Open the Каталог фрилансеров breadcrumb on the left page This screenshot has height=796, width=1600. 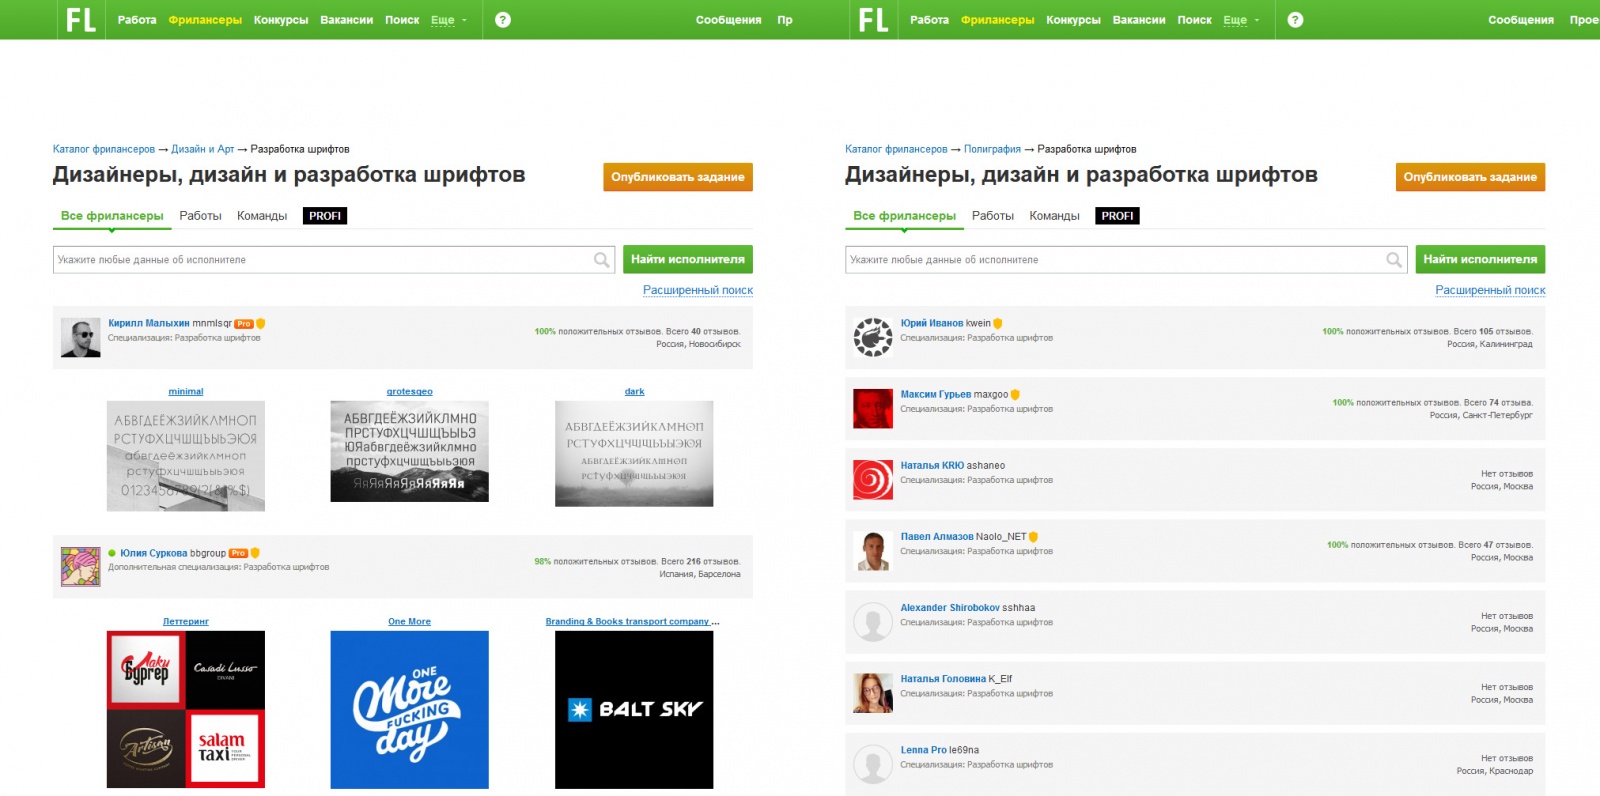pos(104,149)
